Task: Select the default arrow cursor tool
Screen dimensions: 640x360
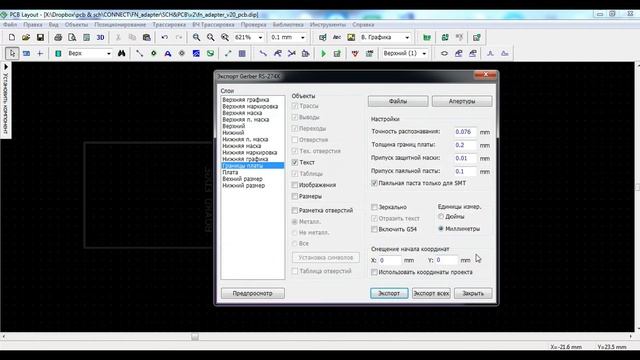Action: click(12, 53)
